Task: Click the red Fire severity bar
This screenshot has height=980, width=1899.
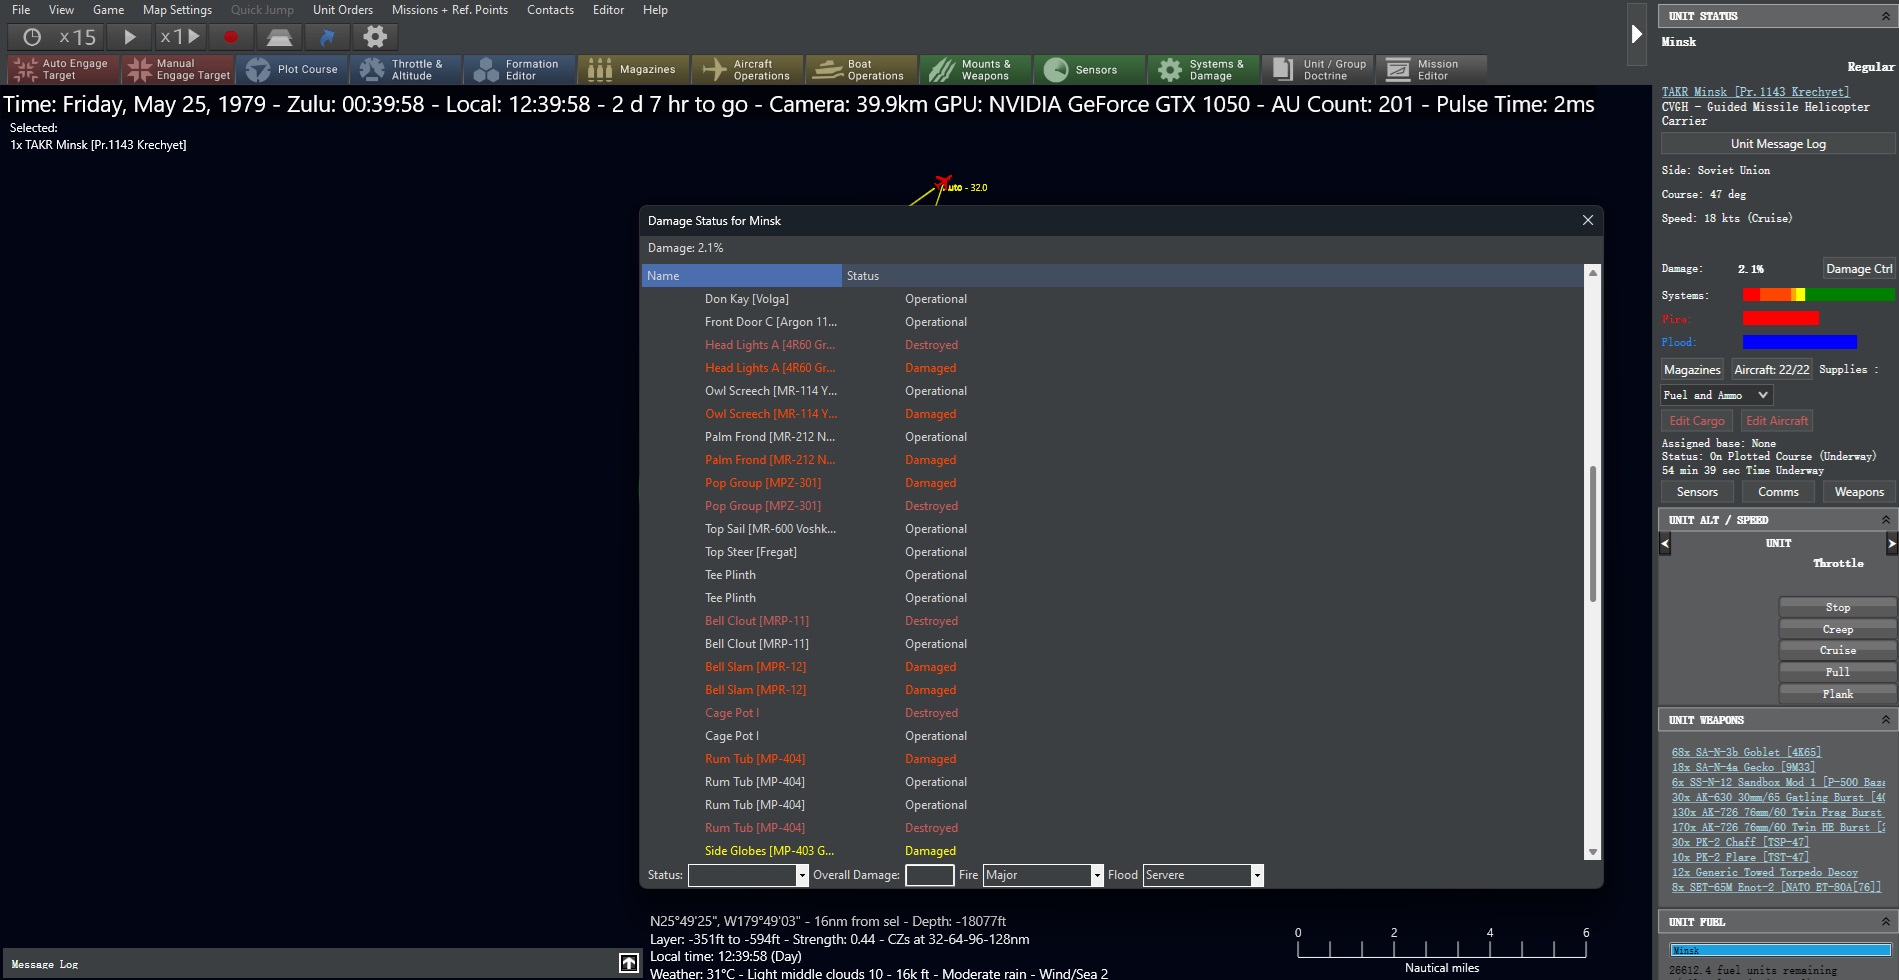Action: (1780, 318)
